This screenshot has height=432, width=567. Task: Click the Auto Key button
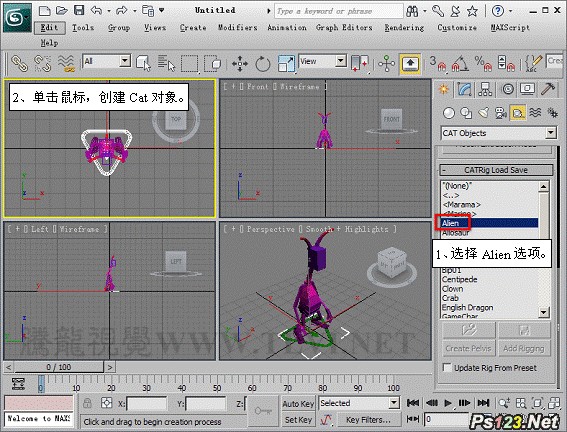[x=298, y=403]
